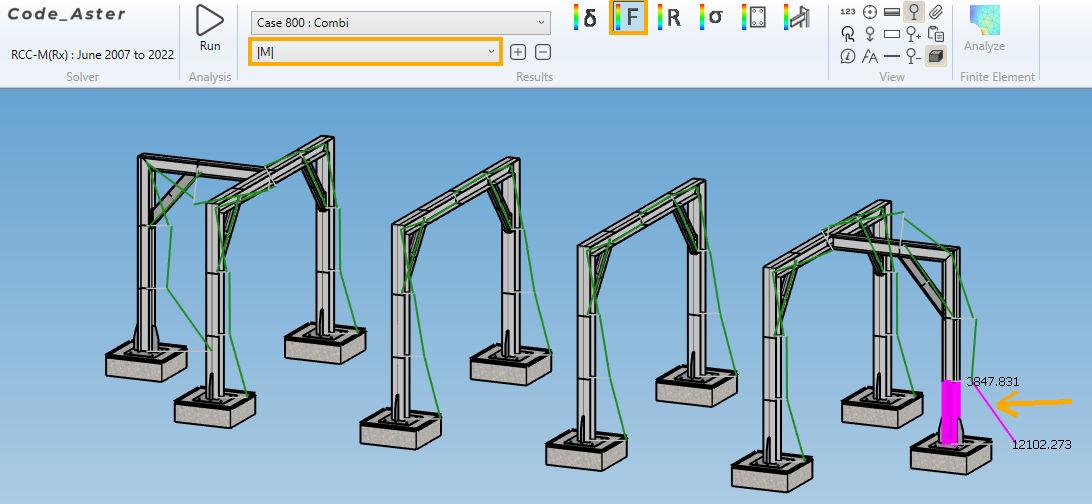
Task: Open the structure ratio results icon
Action: [798, 17]
